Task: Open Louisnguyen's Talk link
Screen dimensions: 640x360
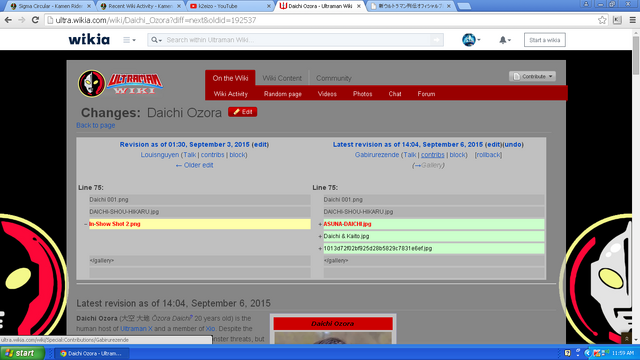Action: (189, 155)
